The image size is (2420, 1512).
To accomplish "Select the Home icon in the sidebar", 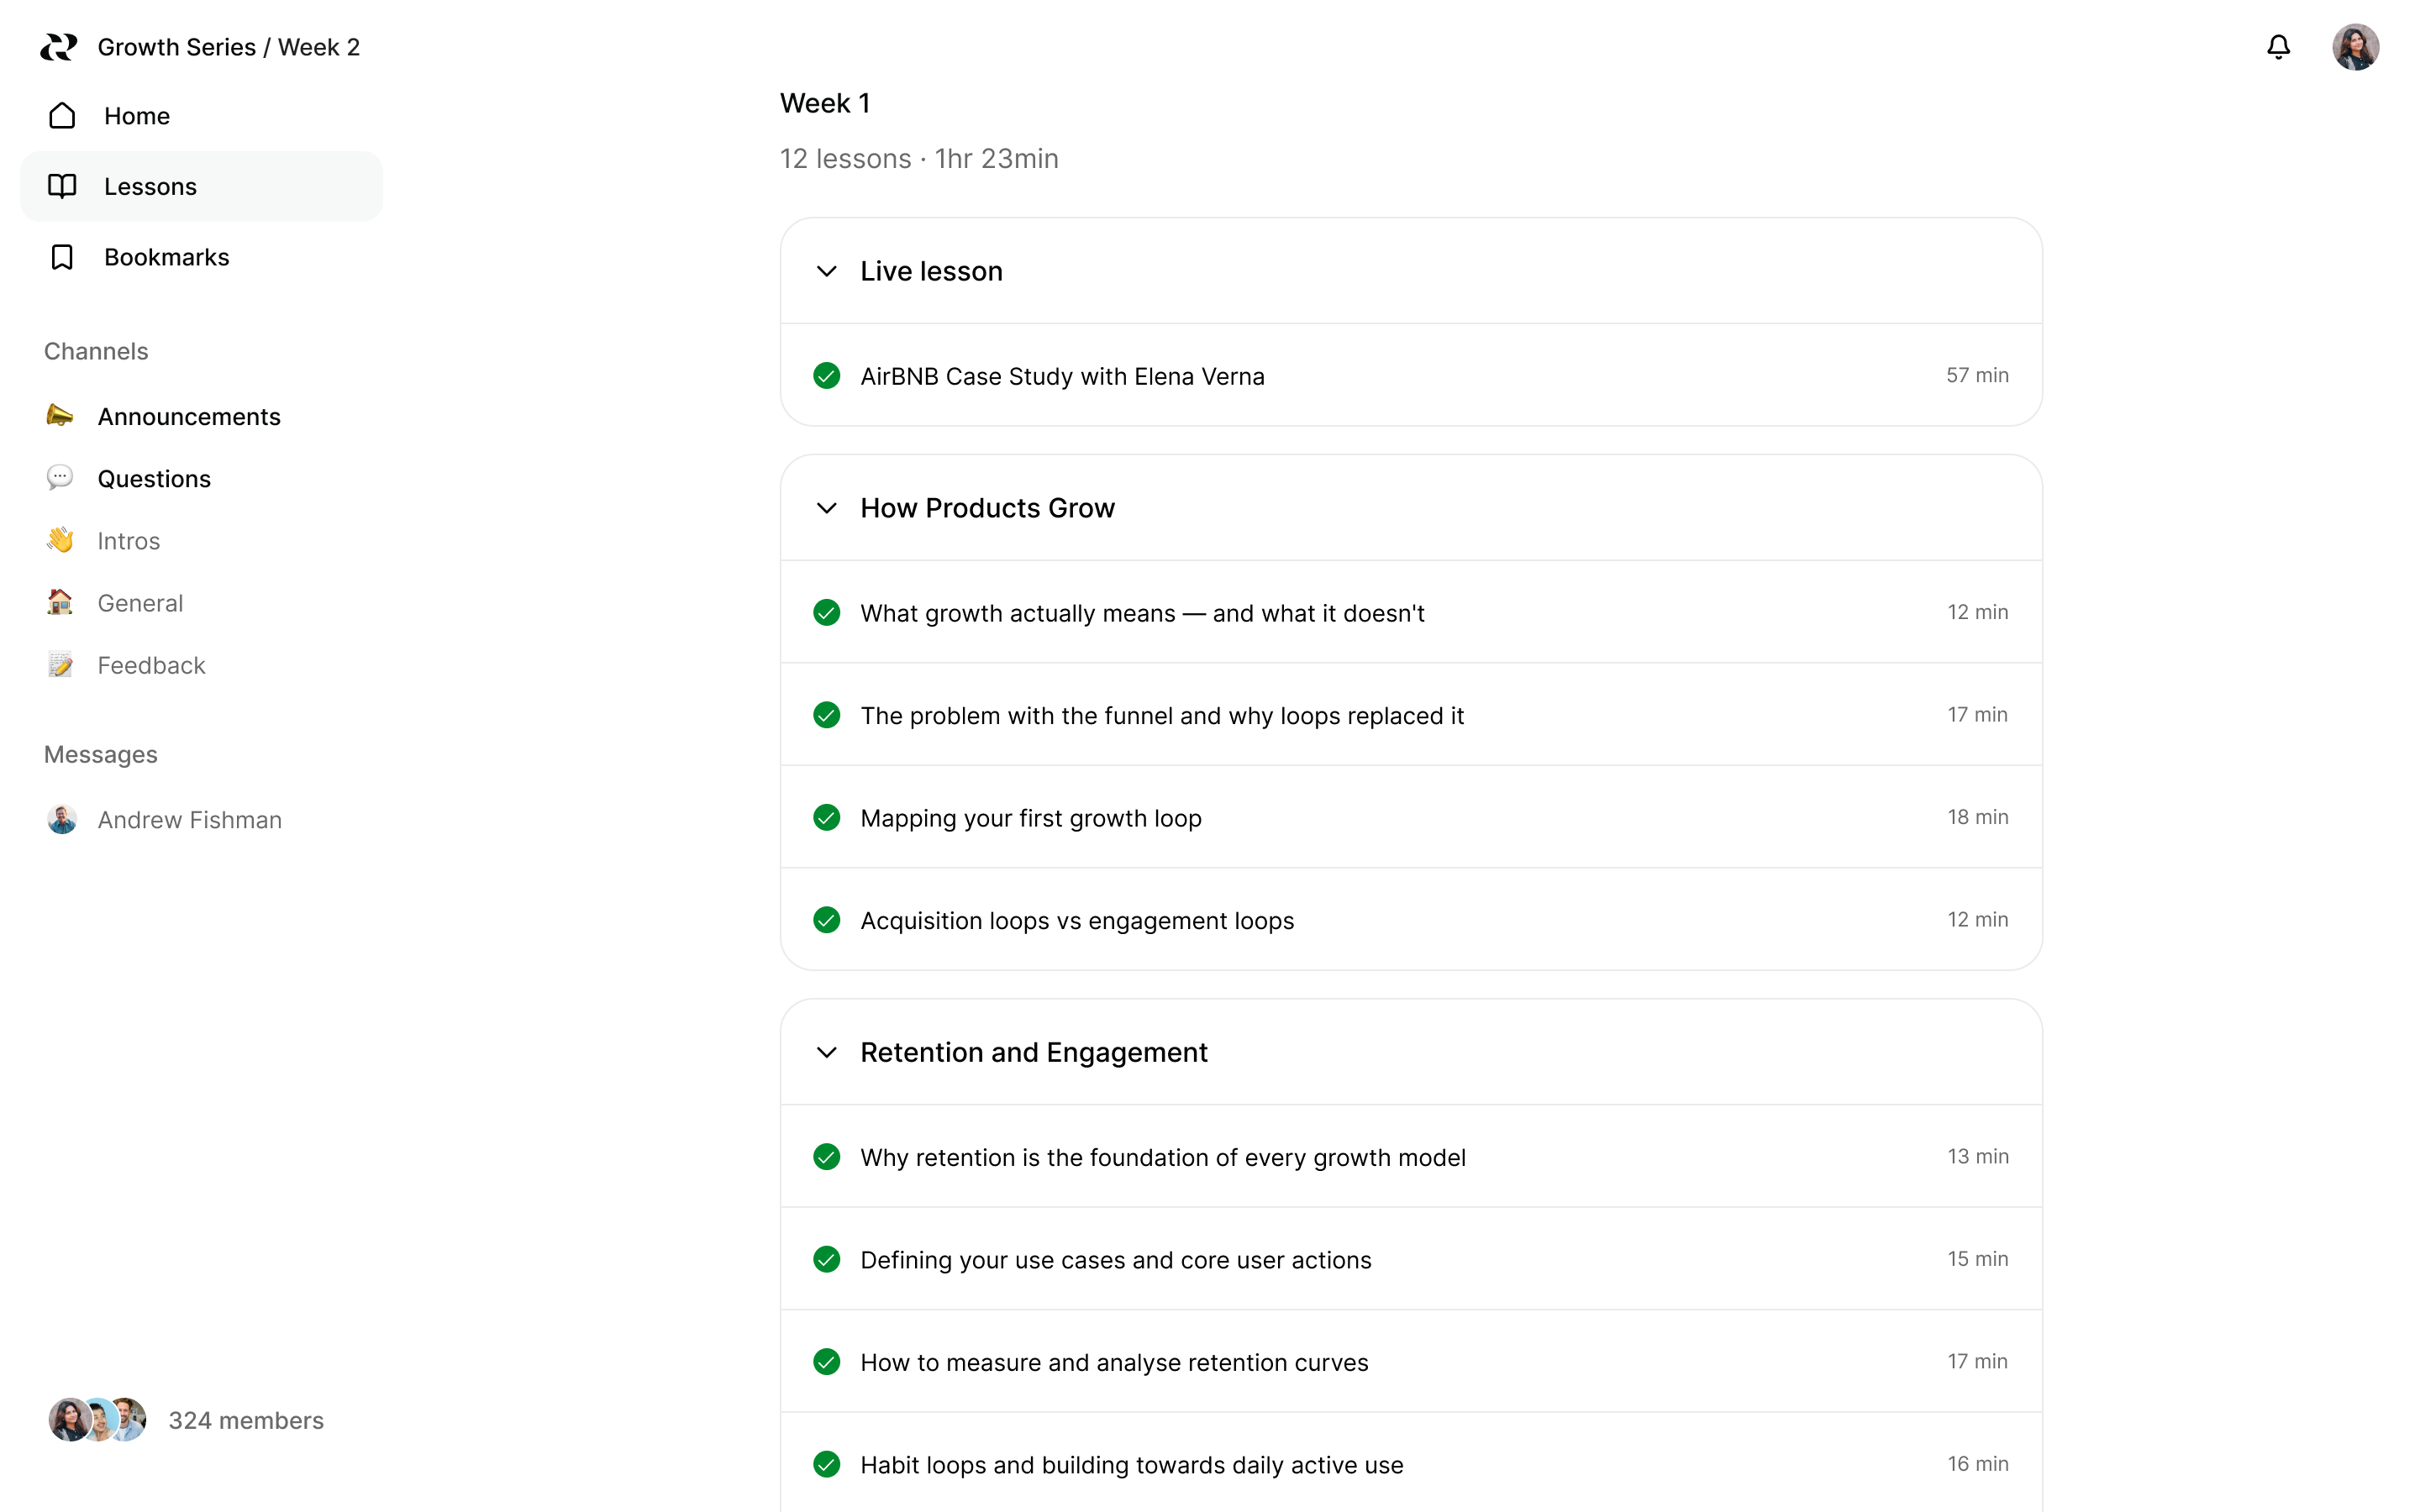I will pos(62,115).
